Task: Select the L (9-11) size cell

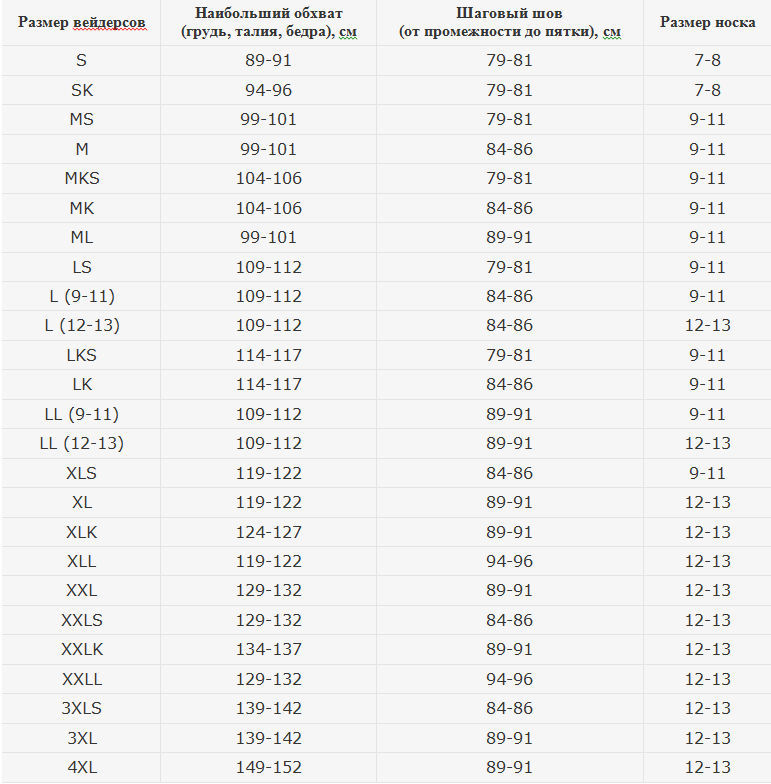Action: click(x=82, y=296)
